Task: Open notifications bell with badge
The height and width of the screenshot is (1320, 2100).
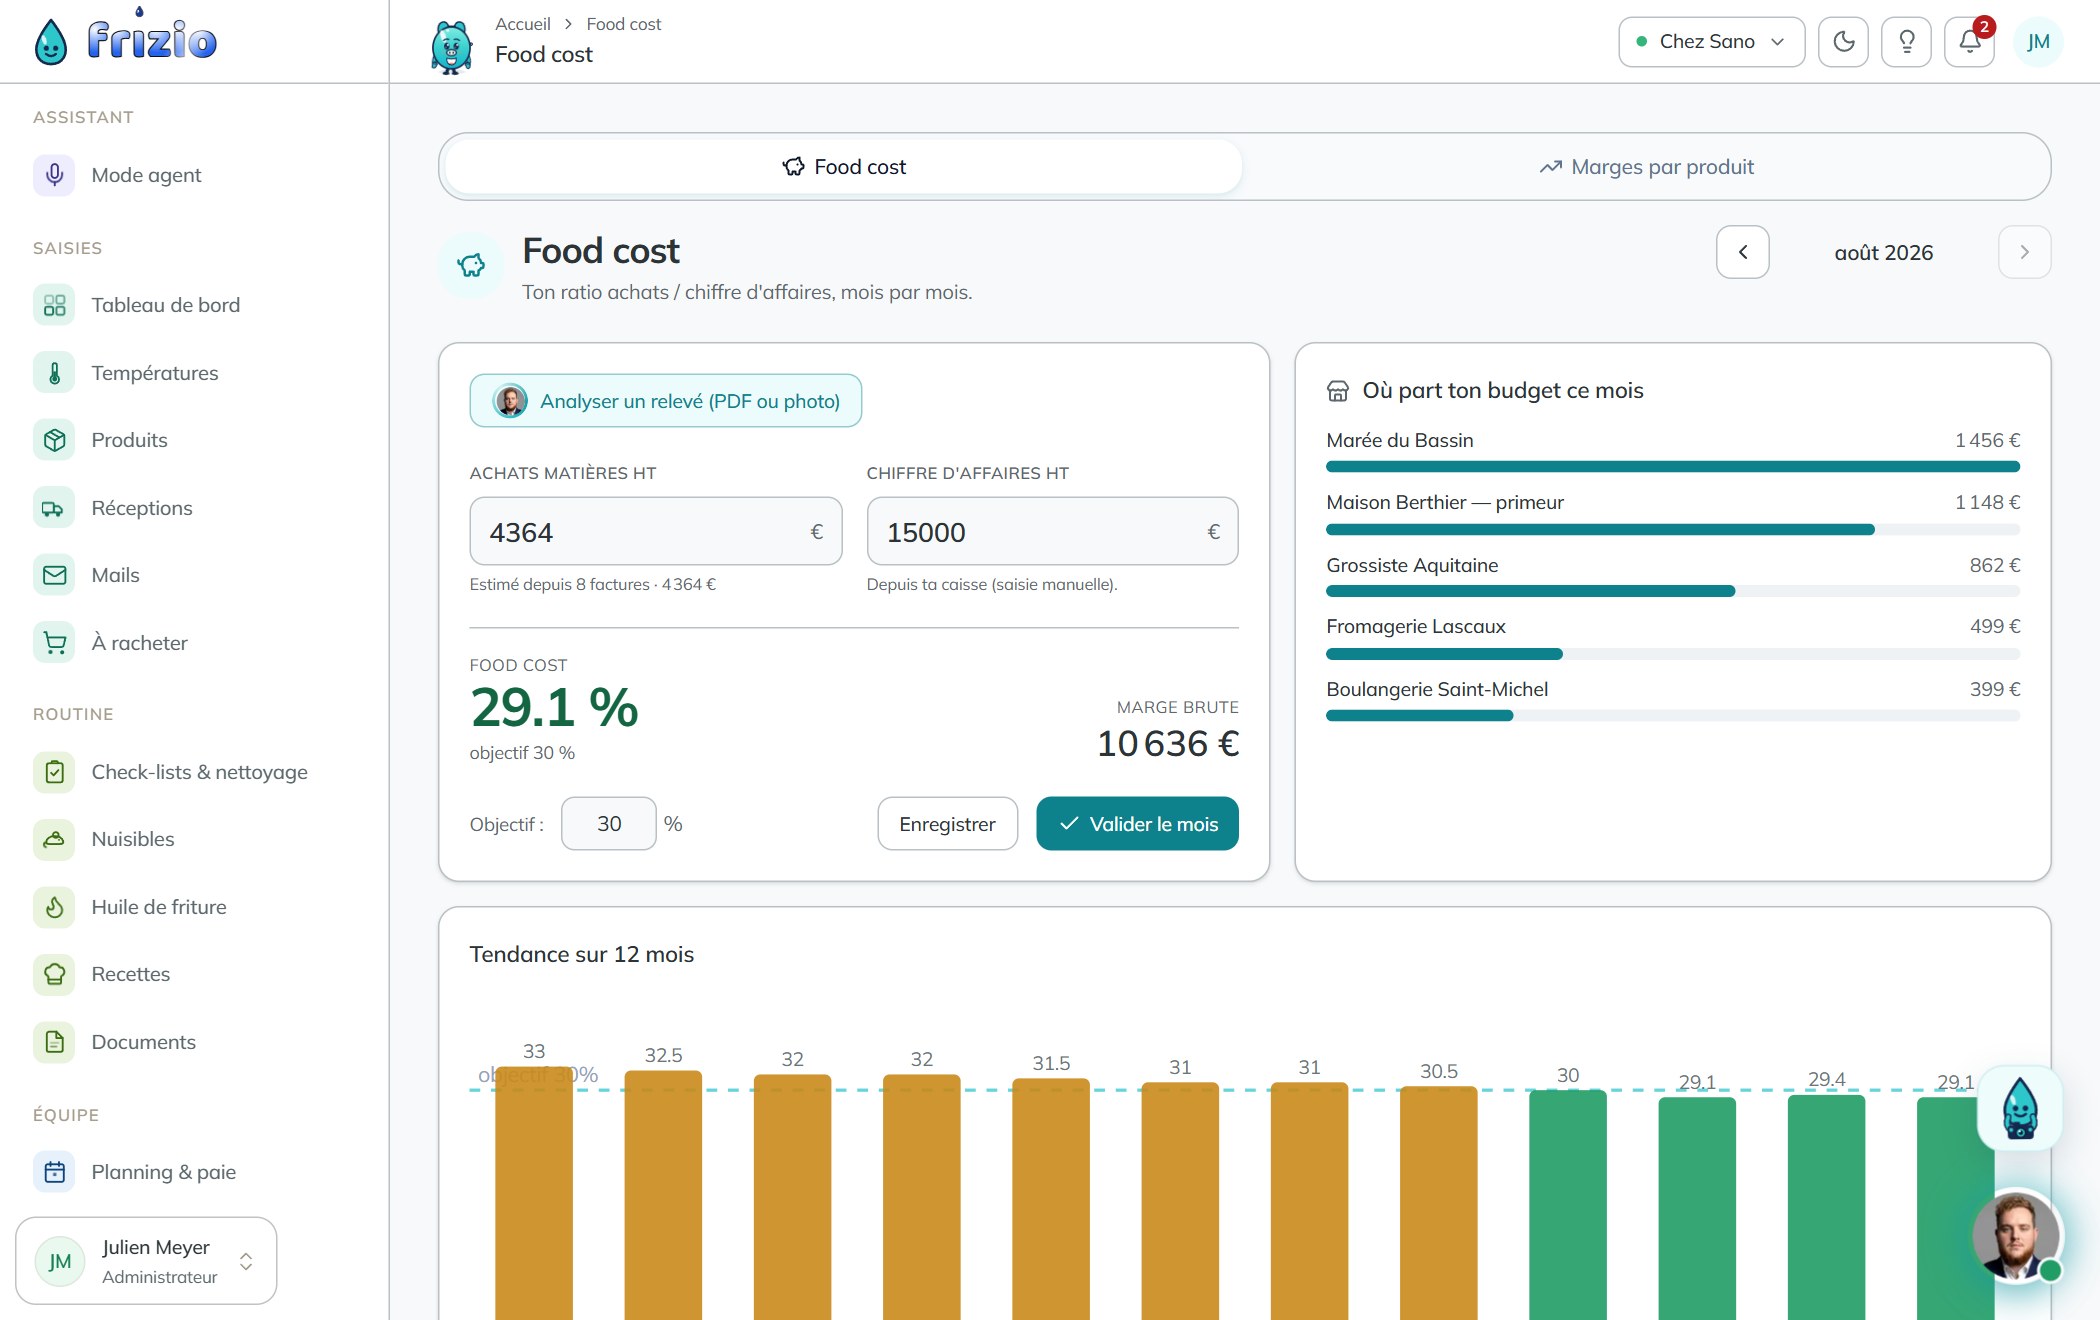Action: pyautogui.click(x=1970, y=42)
